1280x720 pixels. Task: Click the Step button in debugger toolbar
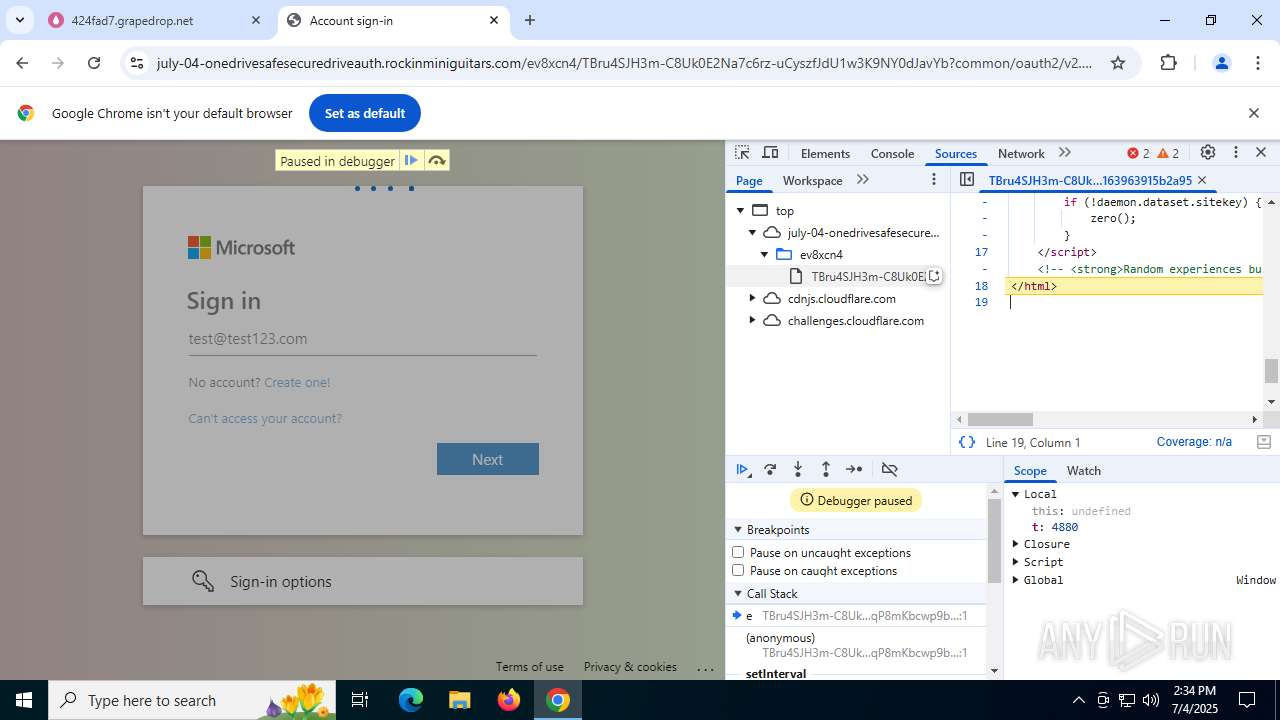[854, 469]
